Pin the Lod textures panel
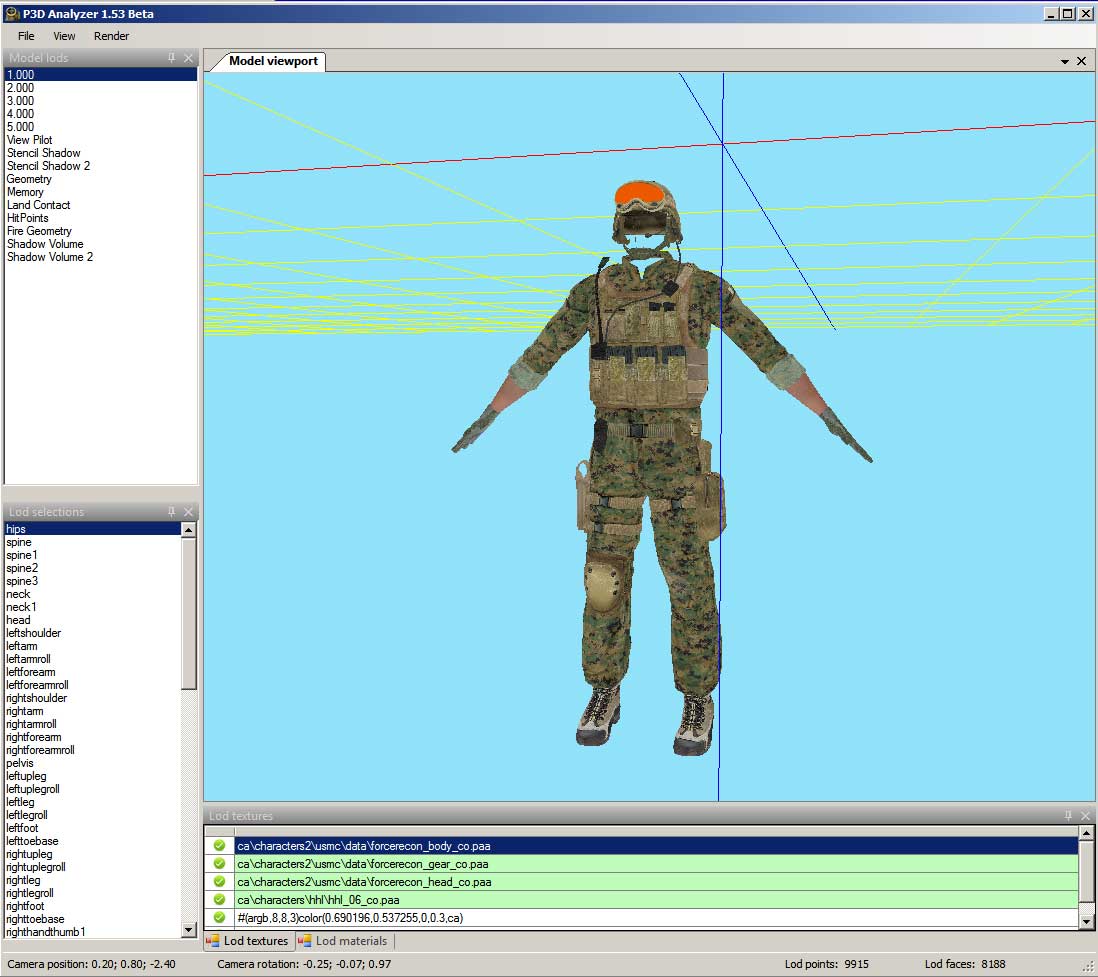 coord(1068,816)
